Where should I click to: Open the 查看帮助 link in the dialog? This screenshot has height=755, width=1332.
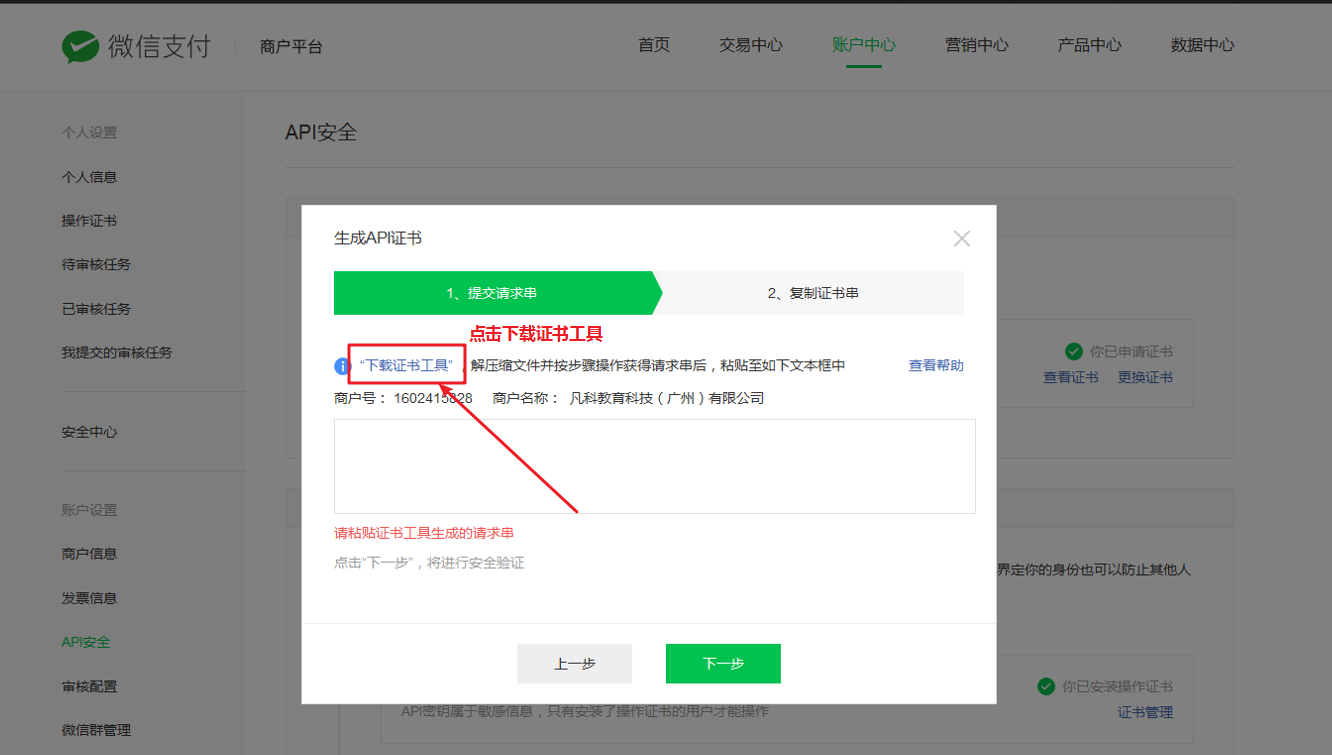[936, 365]
